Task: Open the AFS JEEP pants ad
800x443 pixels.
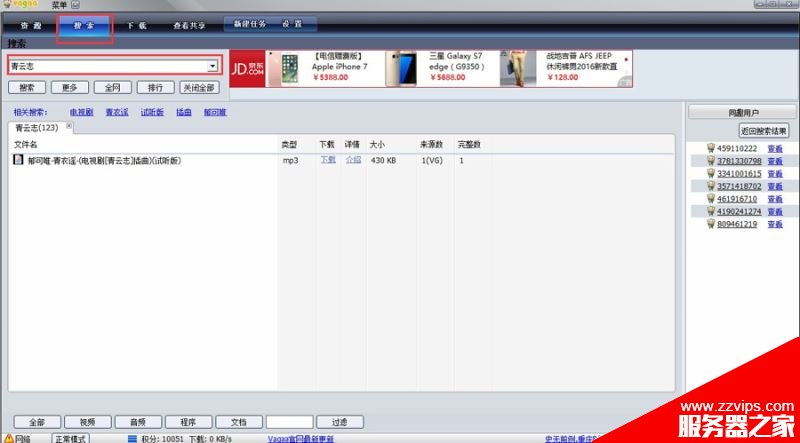Action: tap(518, 68)
